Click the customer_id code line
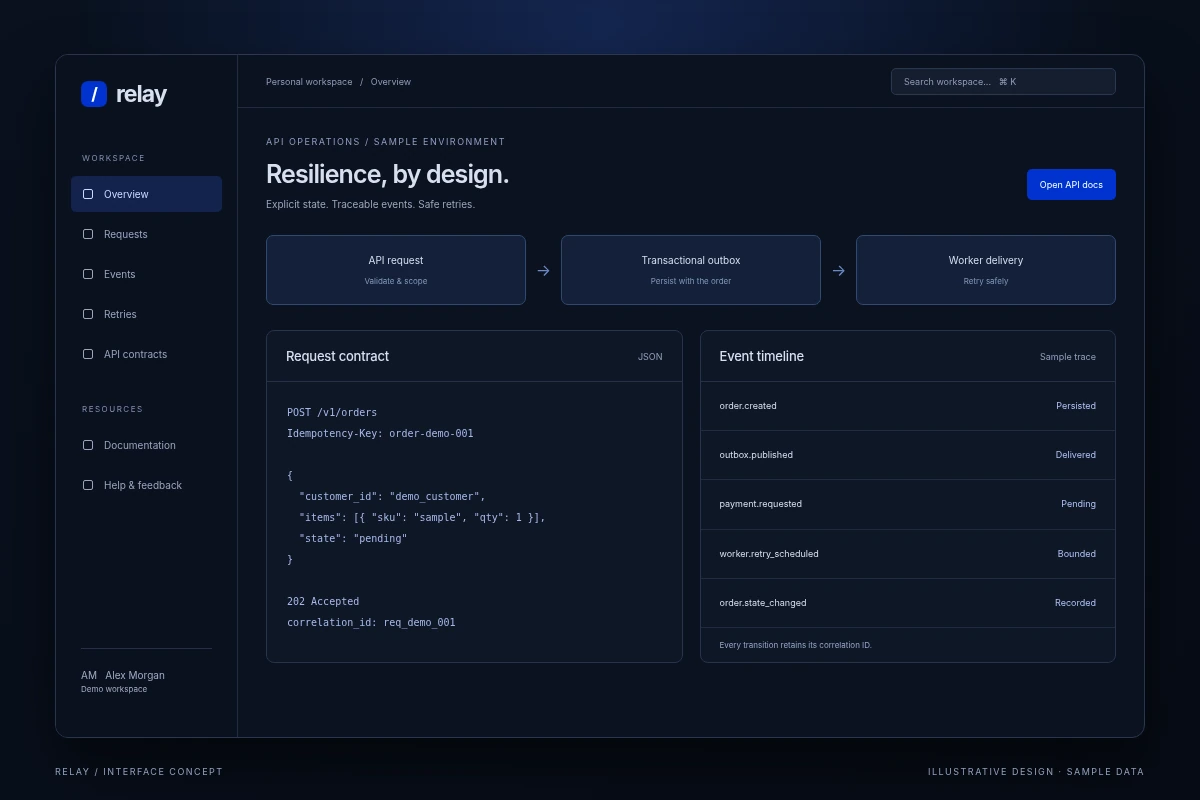The height and width of the screenshot is (800, 1200). pyautogui.click(x=392, y=497)
